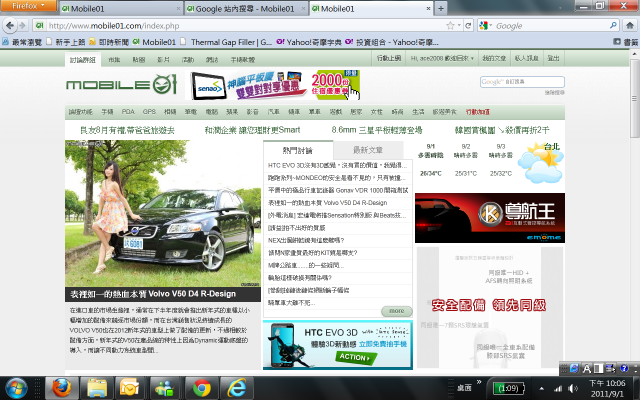Open IME language bar options arrow
Image resolution: width=640 pixels, height=400 pixels.
click(636, 369)
